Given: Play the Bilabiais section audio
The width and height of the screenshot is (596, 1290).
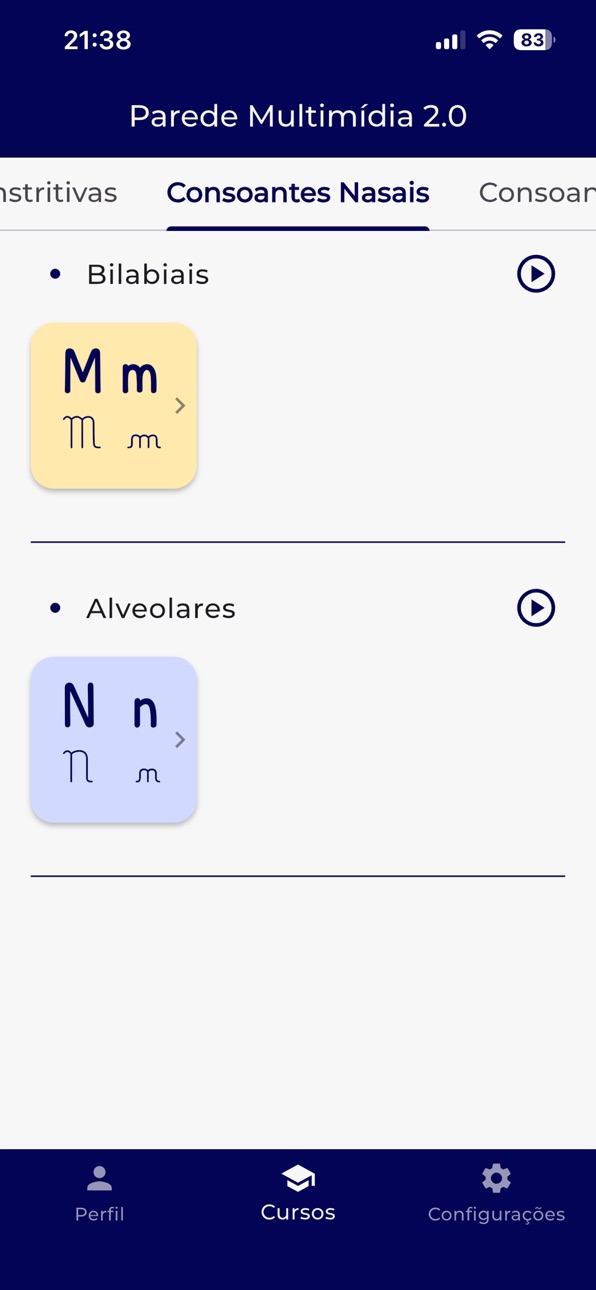Looking at the screenshot, I should tap(536, 274).
